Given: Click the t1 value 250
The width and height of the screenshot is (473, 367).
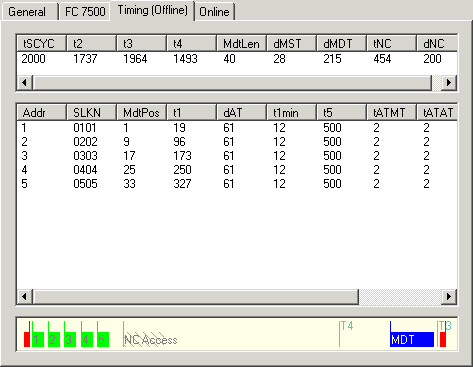Looking at the screenshot, I should (x=182, y=170).
